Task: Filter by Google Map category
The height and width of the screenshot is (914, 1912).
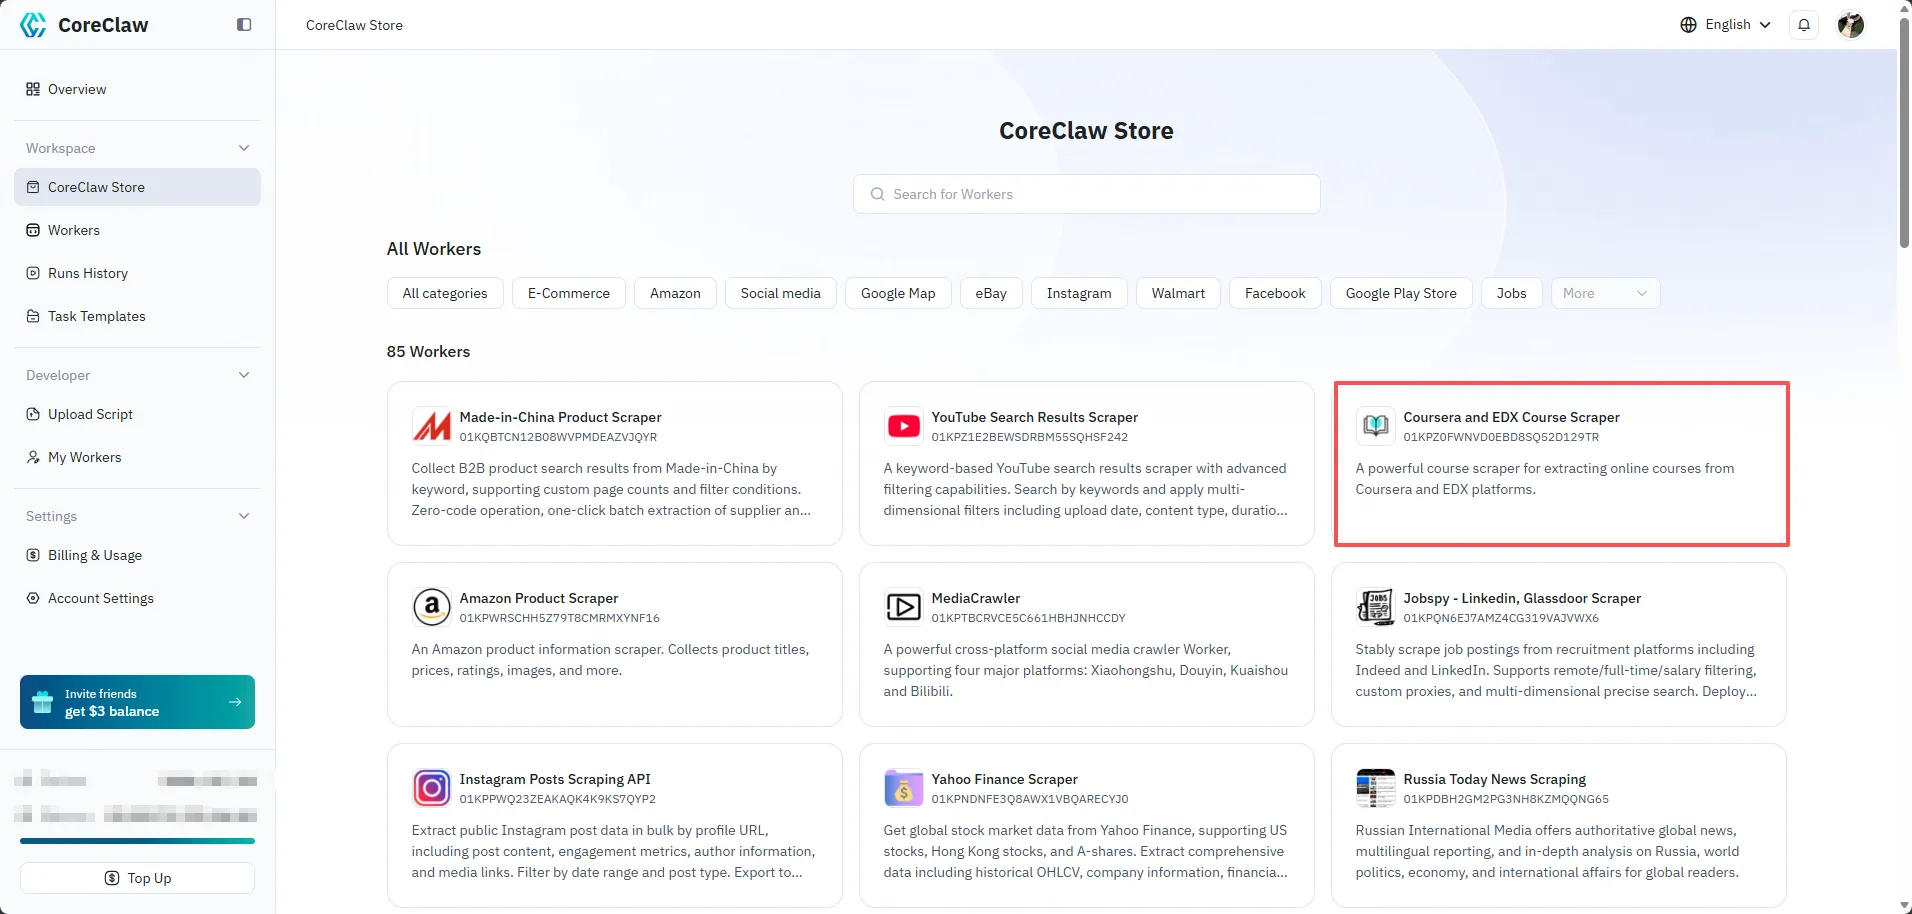Action: click(898, 293)
